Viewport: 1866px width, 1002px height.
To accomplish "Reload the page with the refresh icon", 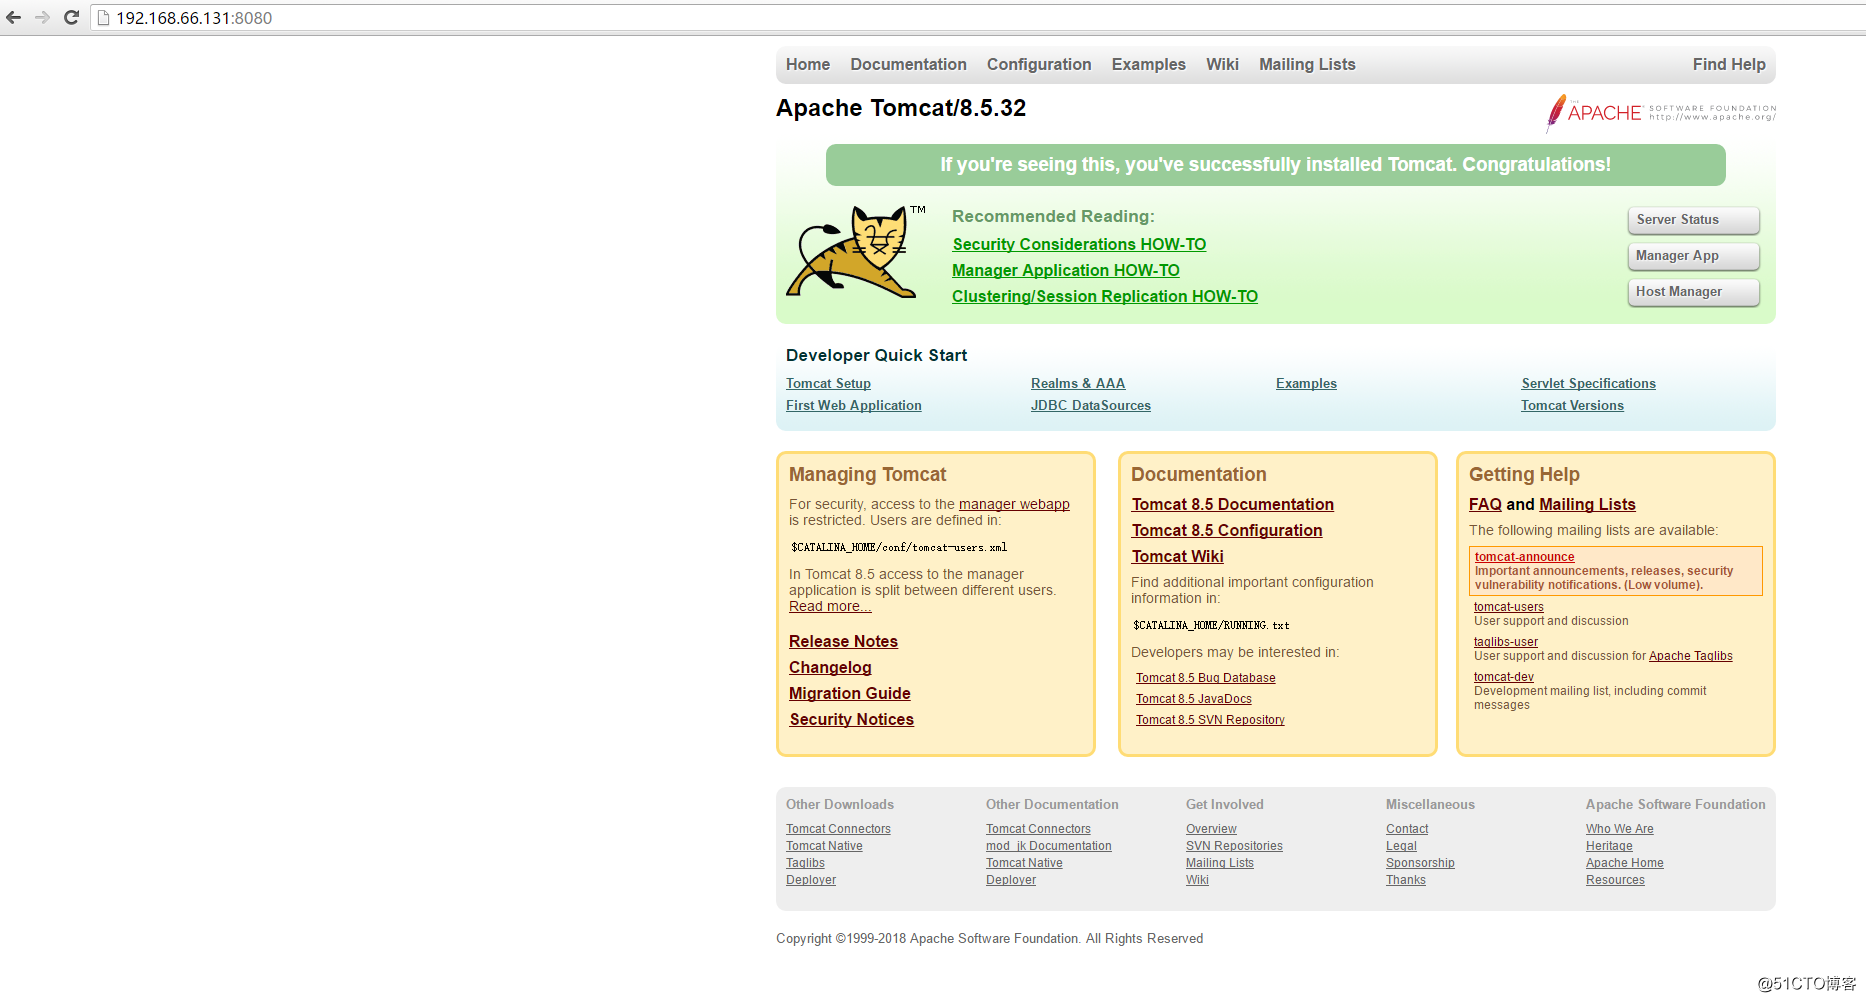I will click(71, 18).
